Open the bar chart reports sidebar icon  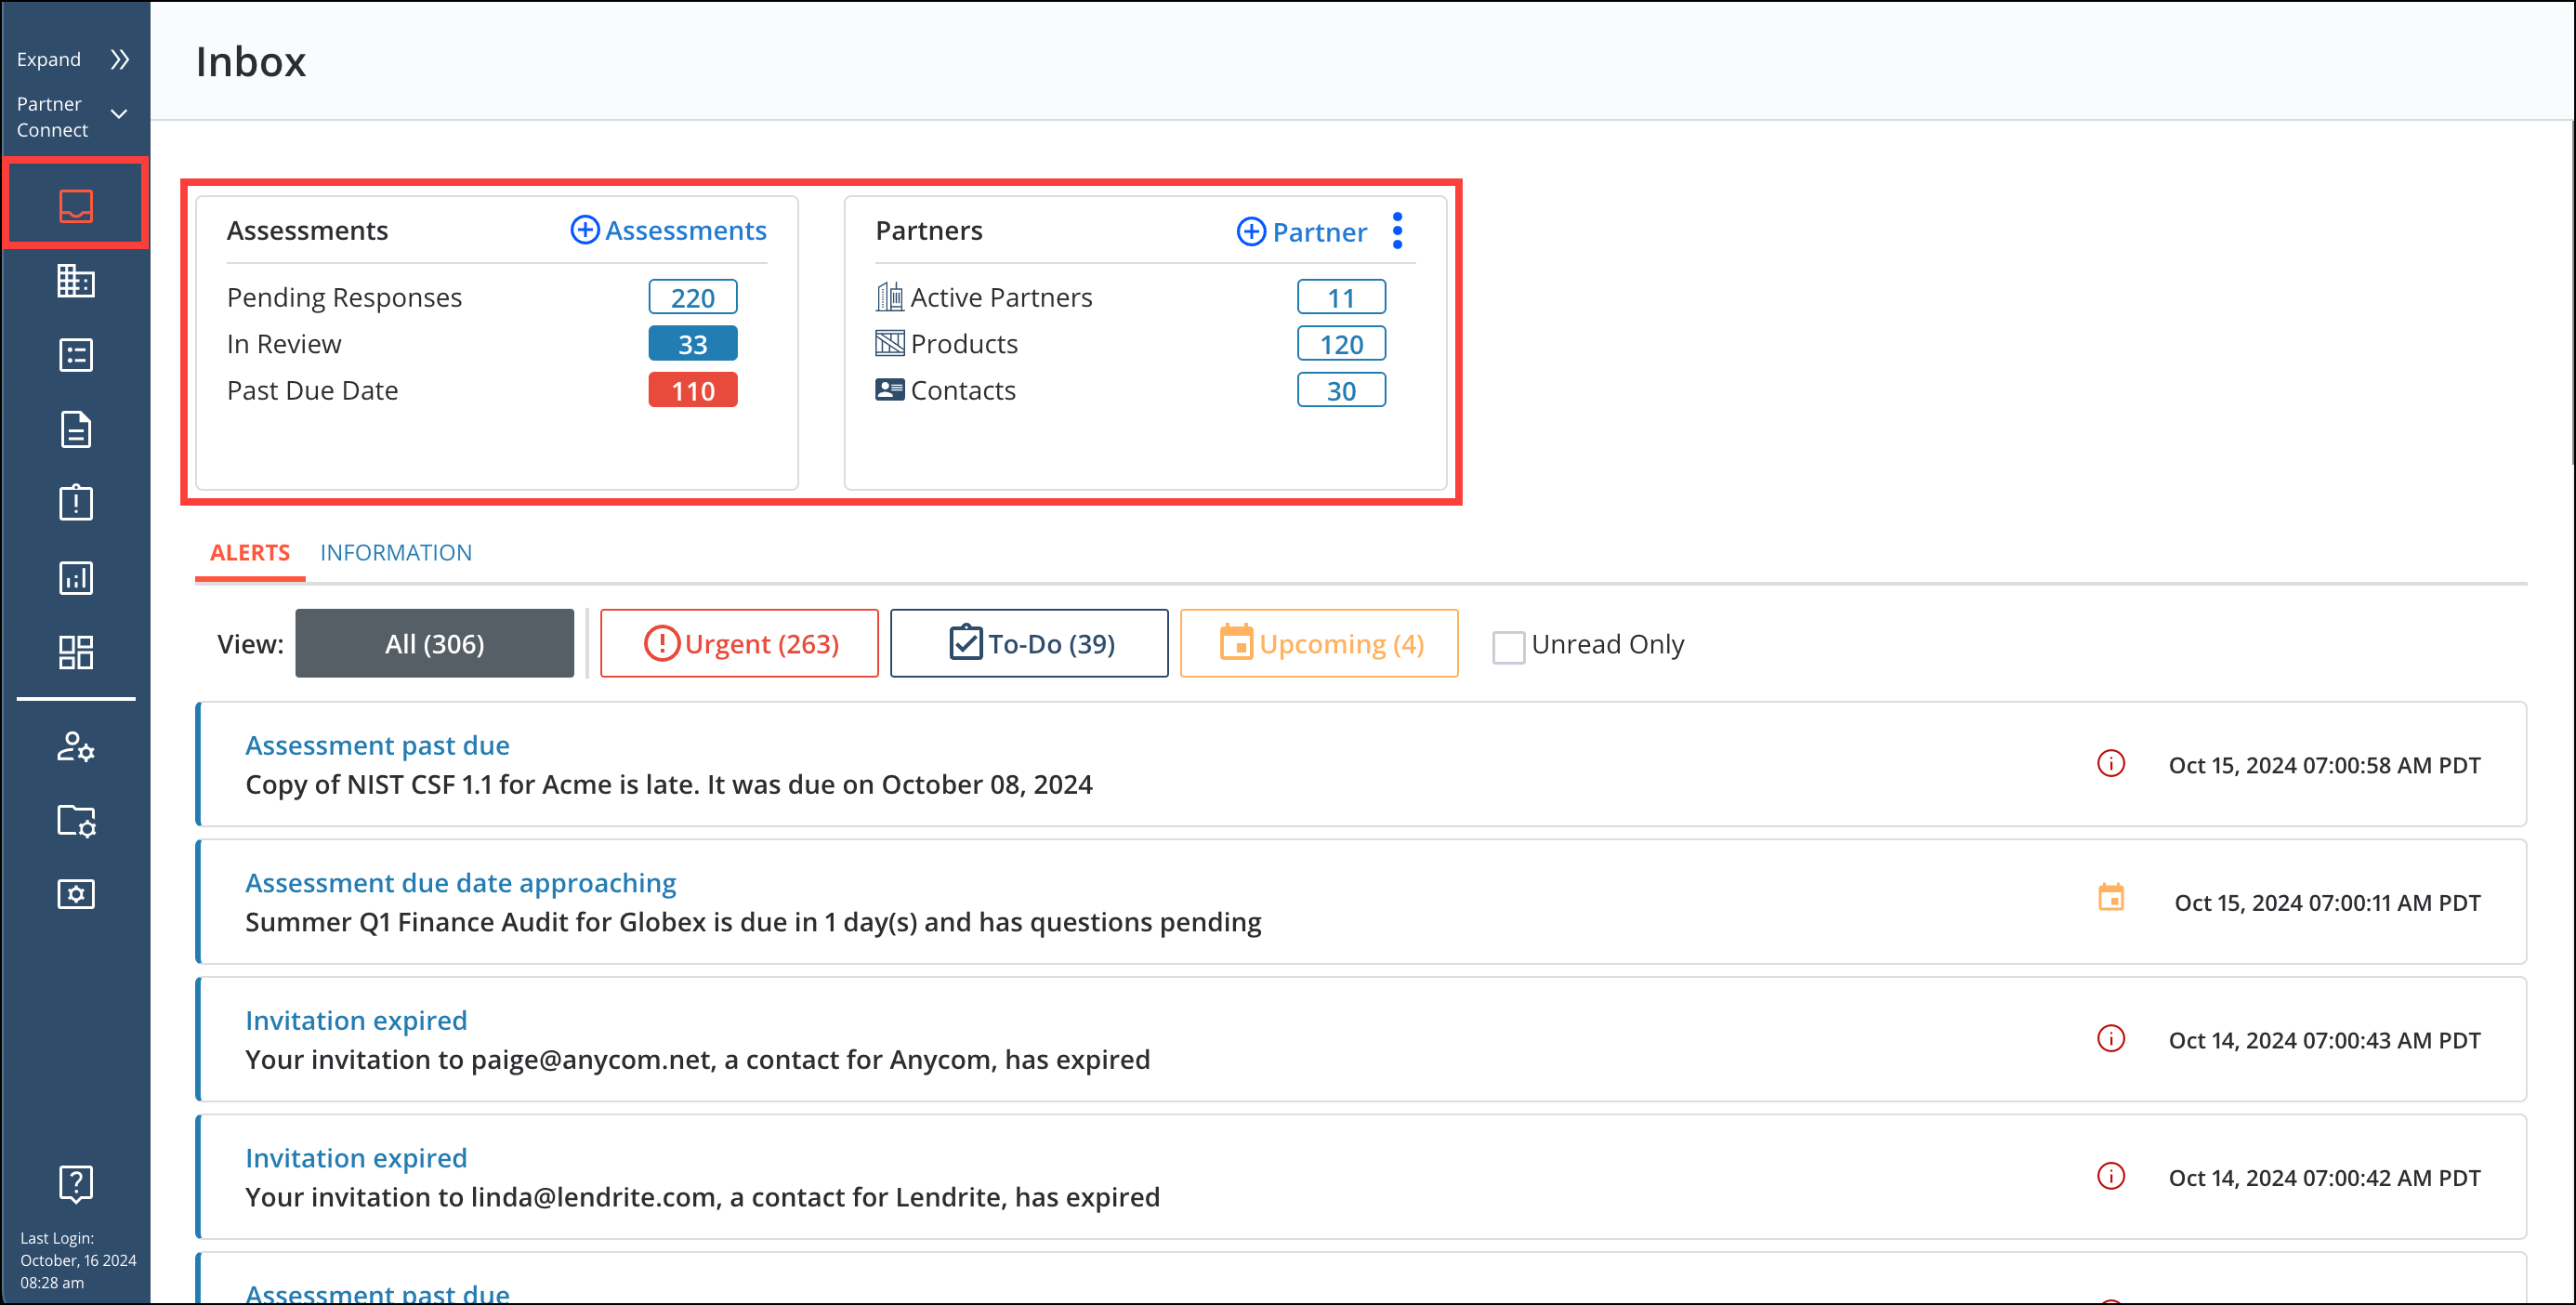76,577
